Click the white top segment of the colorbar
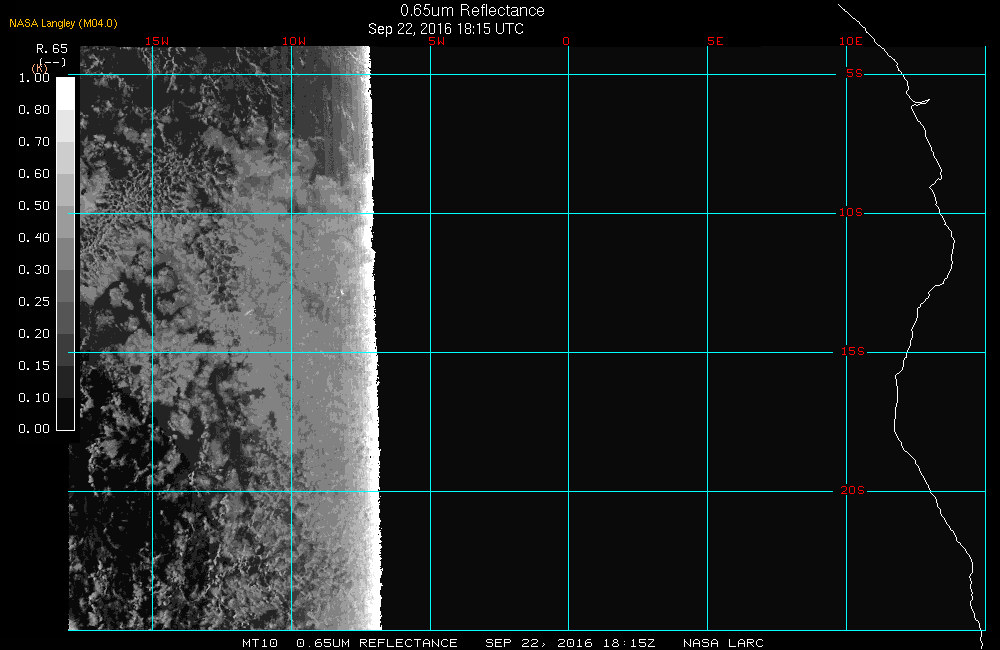This screenshot has height=650, width=1000. 66,94
